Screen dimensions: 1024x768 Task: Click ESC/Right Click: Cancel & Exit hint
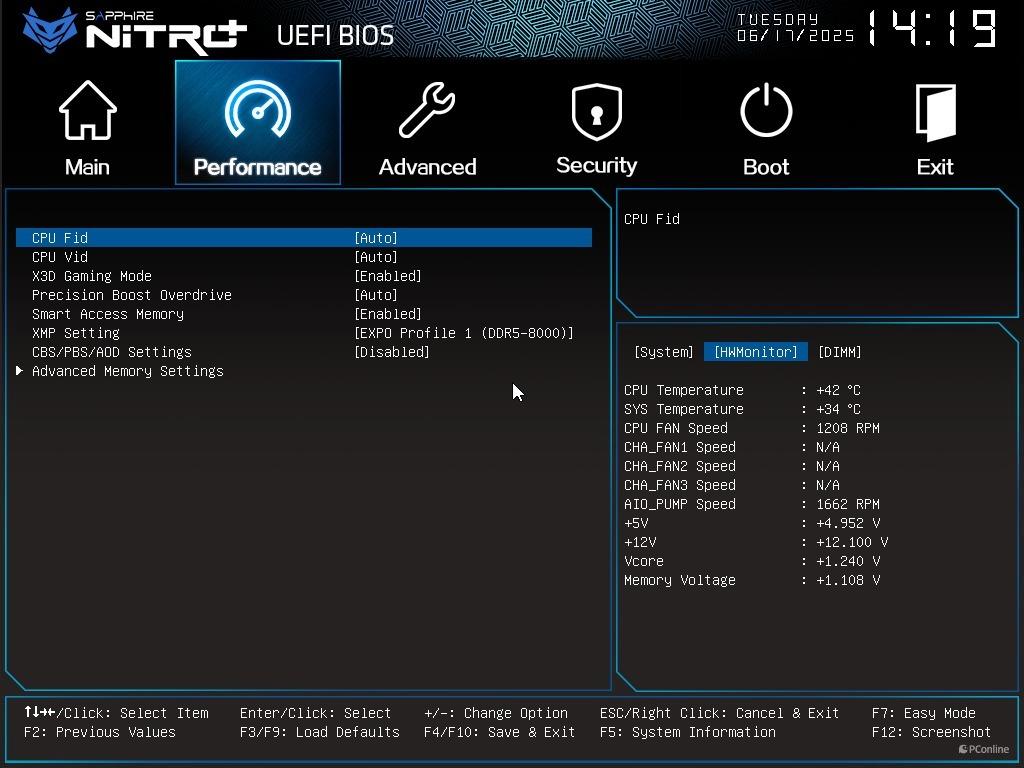719,713
